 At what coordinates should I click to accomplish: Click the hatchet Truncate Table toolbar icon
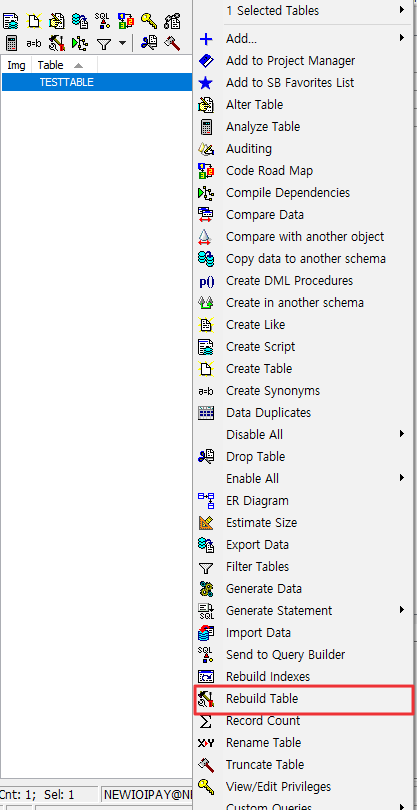coord(172,43)
